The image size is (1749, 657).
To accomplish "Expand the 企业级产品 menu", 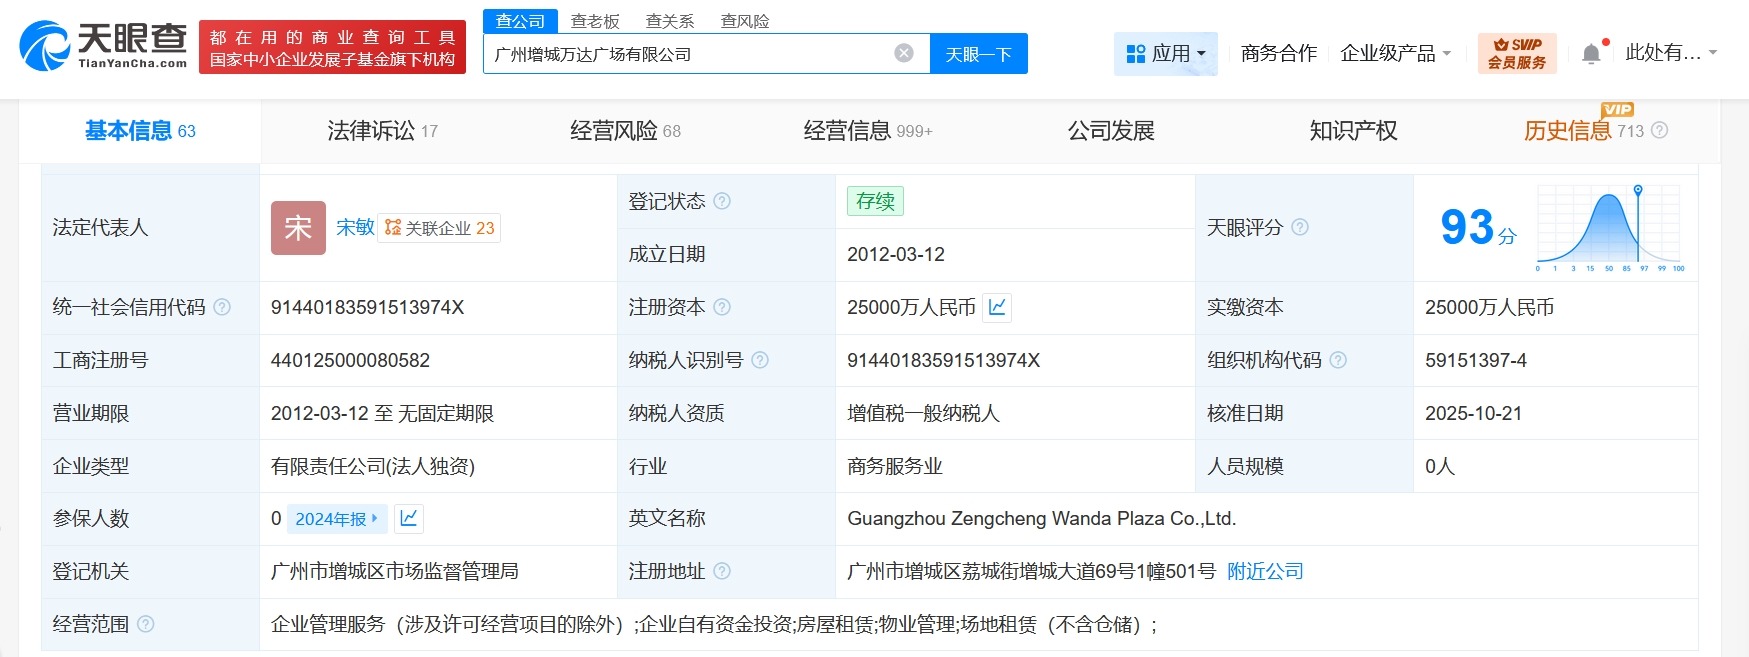I will tap(1395, 54).
